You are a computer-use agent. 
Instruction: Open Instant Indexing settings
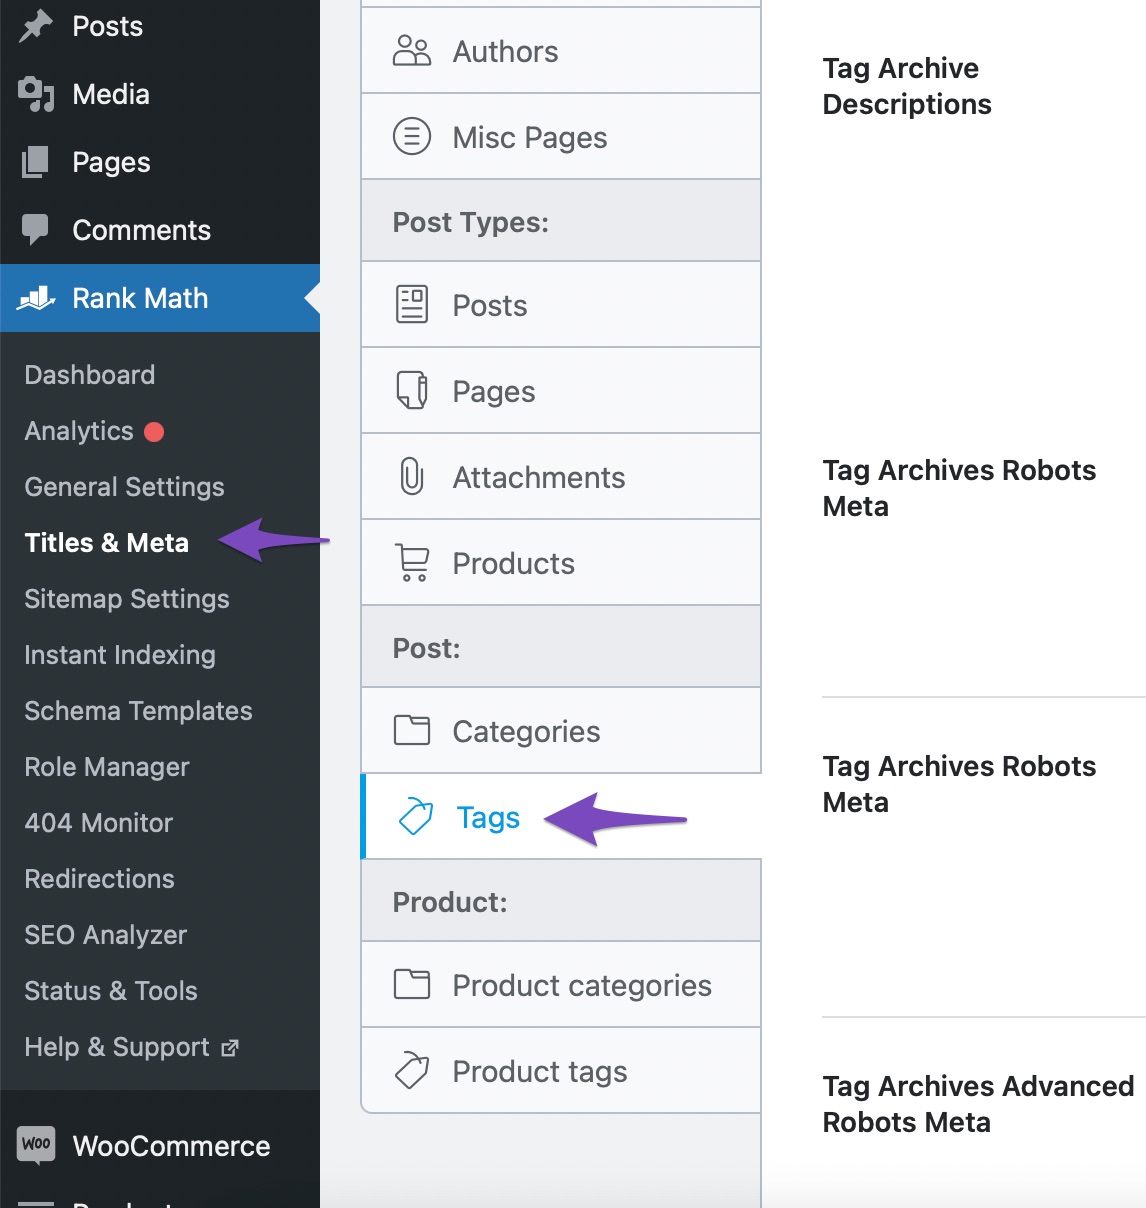click(120, 655)
